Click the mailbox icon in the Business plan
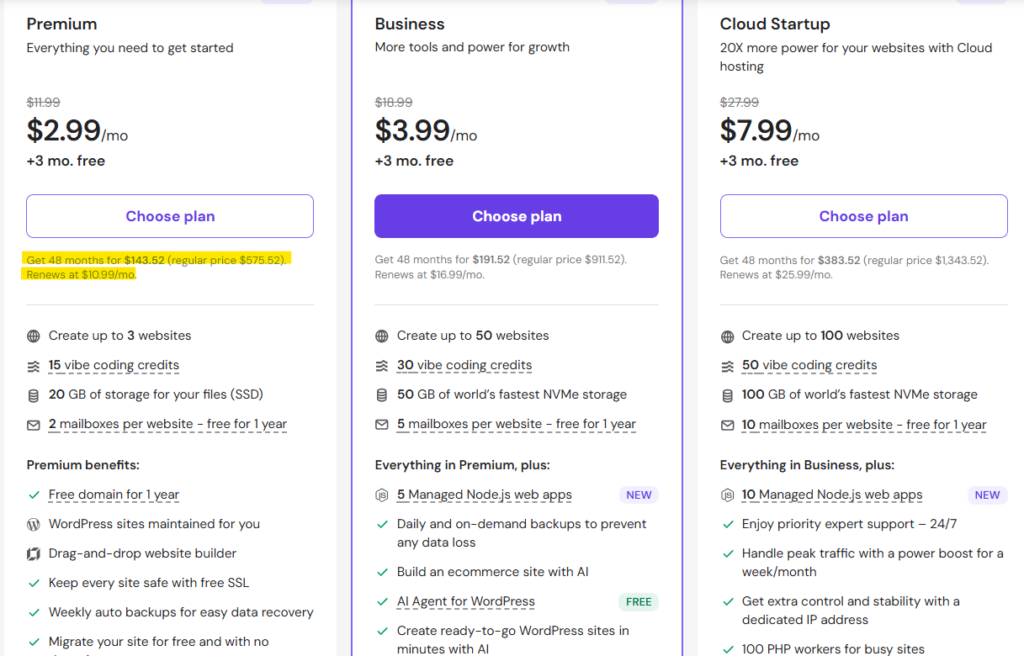 pos(380,423)
